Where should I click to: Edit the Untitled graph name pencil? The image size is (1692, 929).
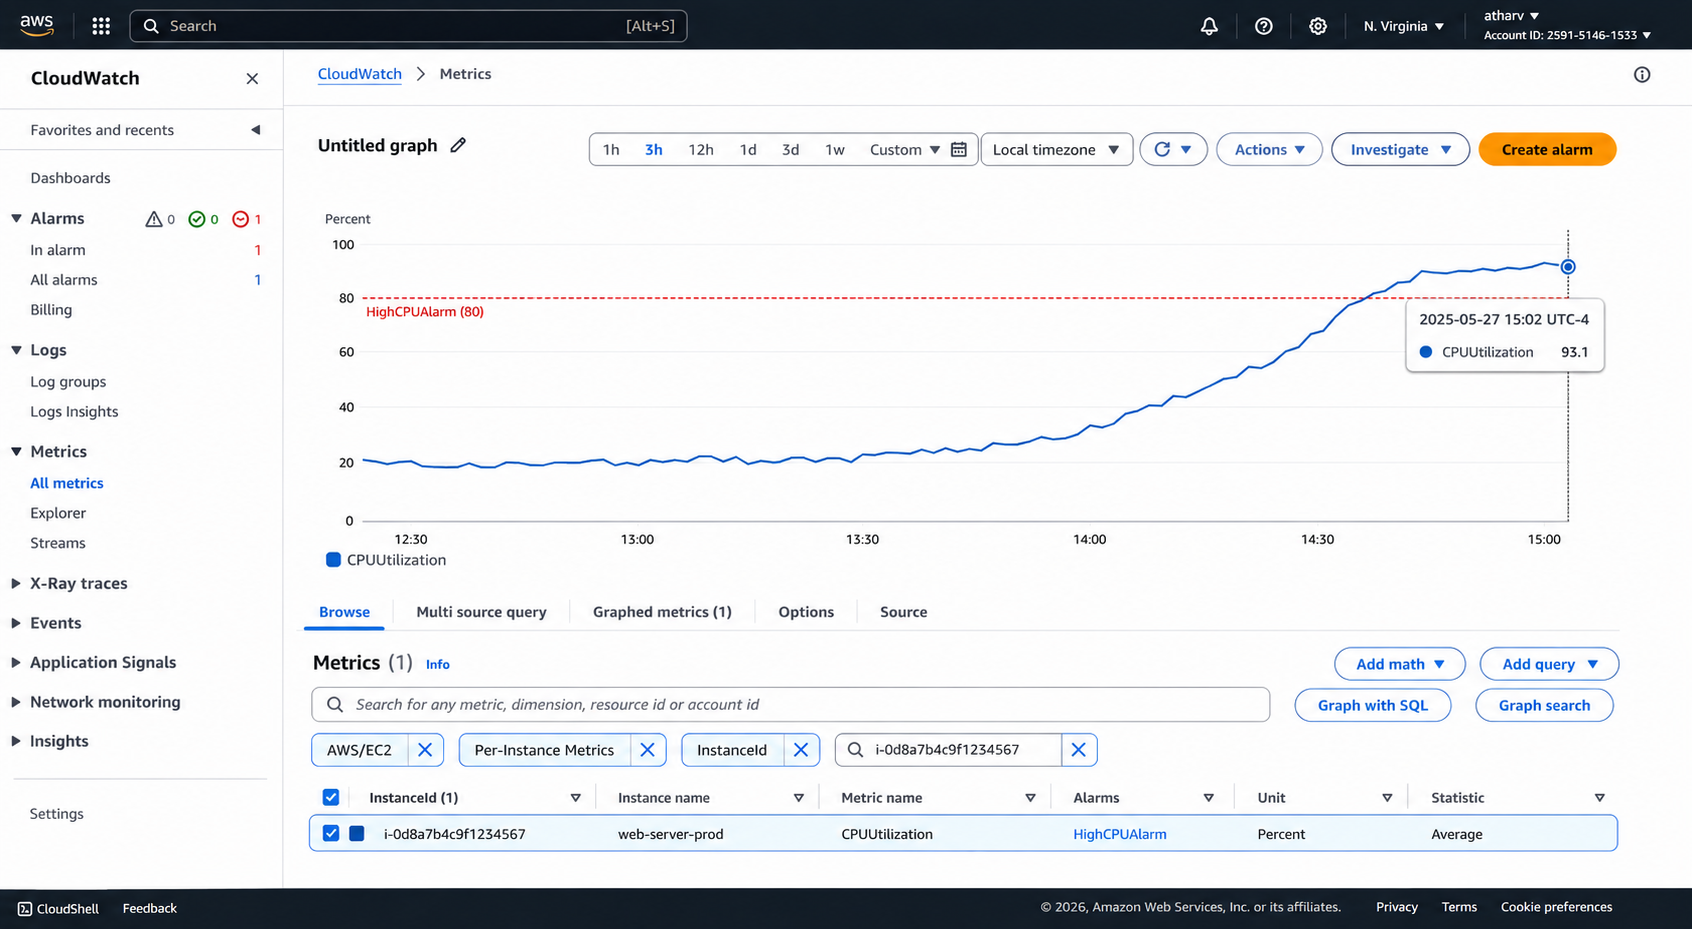pos(458,145)
